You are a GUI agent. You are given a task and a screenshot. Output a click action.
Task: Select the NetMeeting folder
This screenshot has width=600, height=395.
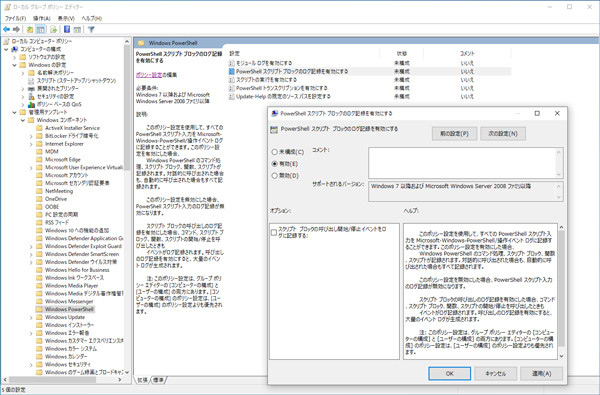click(54, 191)
